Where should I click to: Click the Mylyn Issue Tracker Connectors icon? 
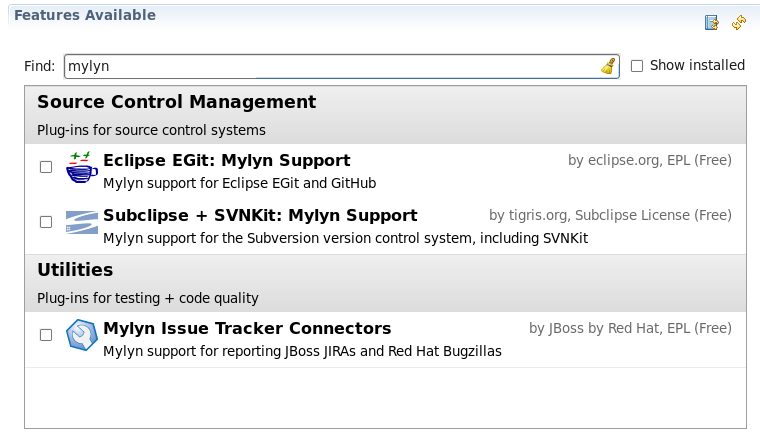[81, 335]
